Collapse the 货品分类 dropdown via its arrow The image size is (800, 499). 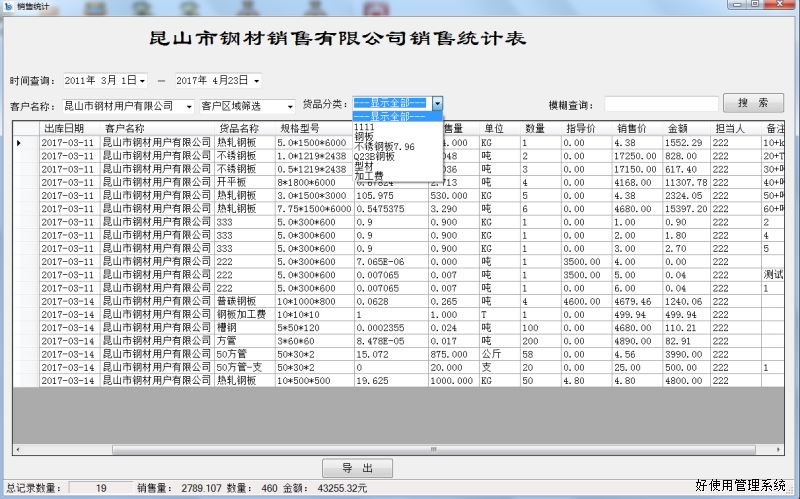tap(437, 104)
